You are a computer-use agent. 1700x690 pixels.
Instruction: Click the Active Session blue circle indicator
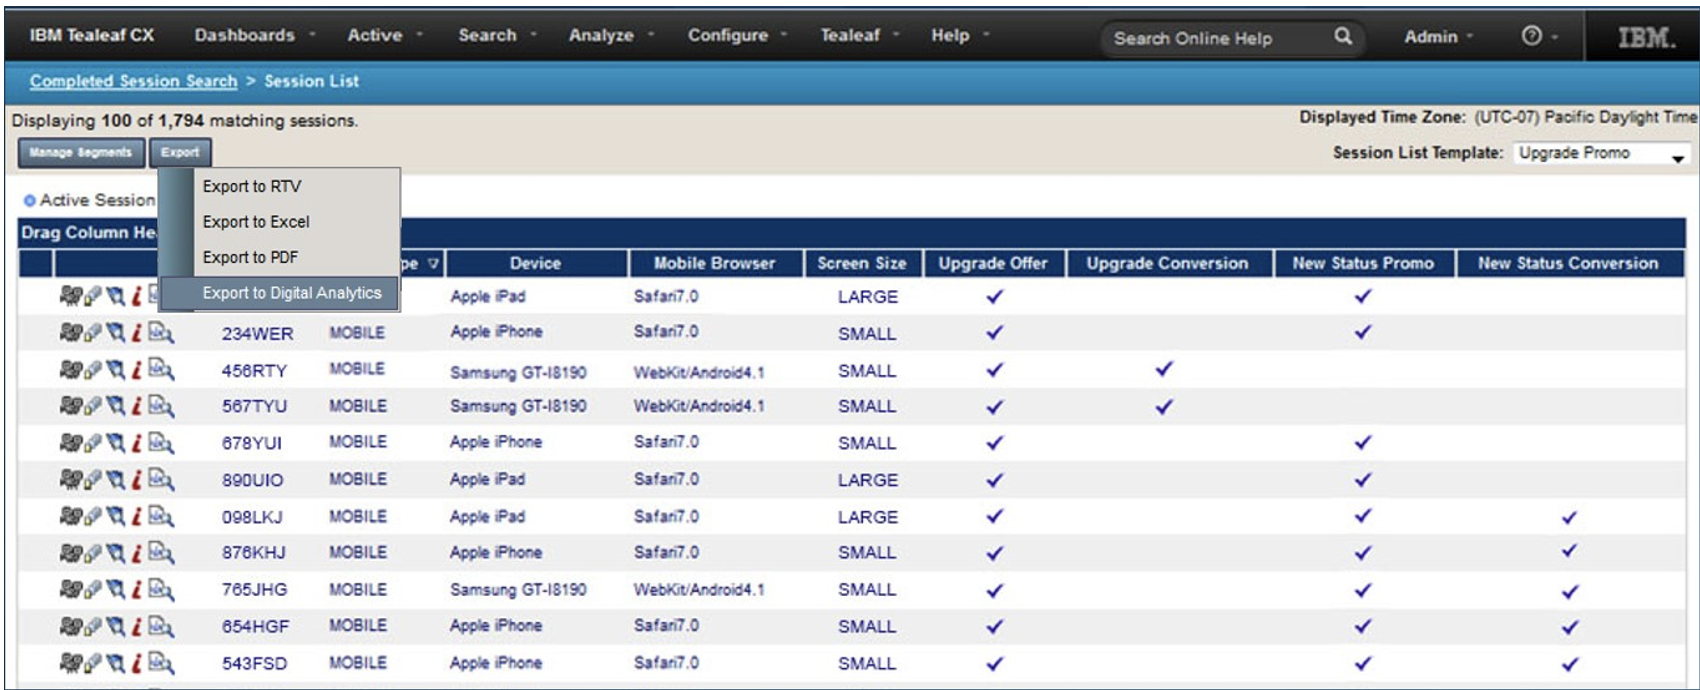(29, 201)
